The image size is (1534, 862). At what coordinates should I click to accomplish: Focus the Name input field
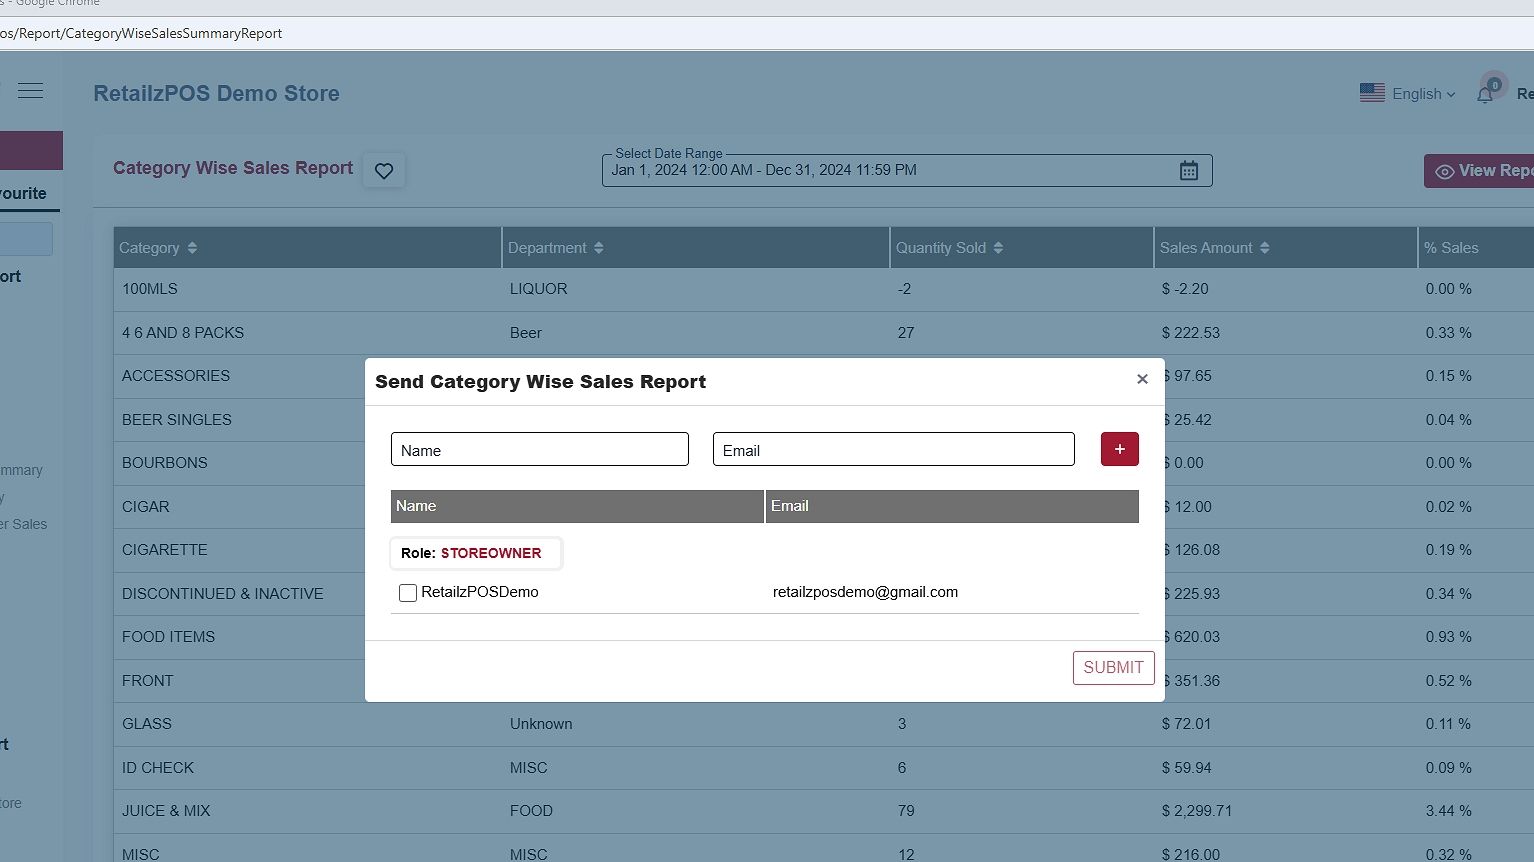click(539, 450)
